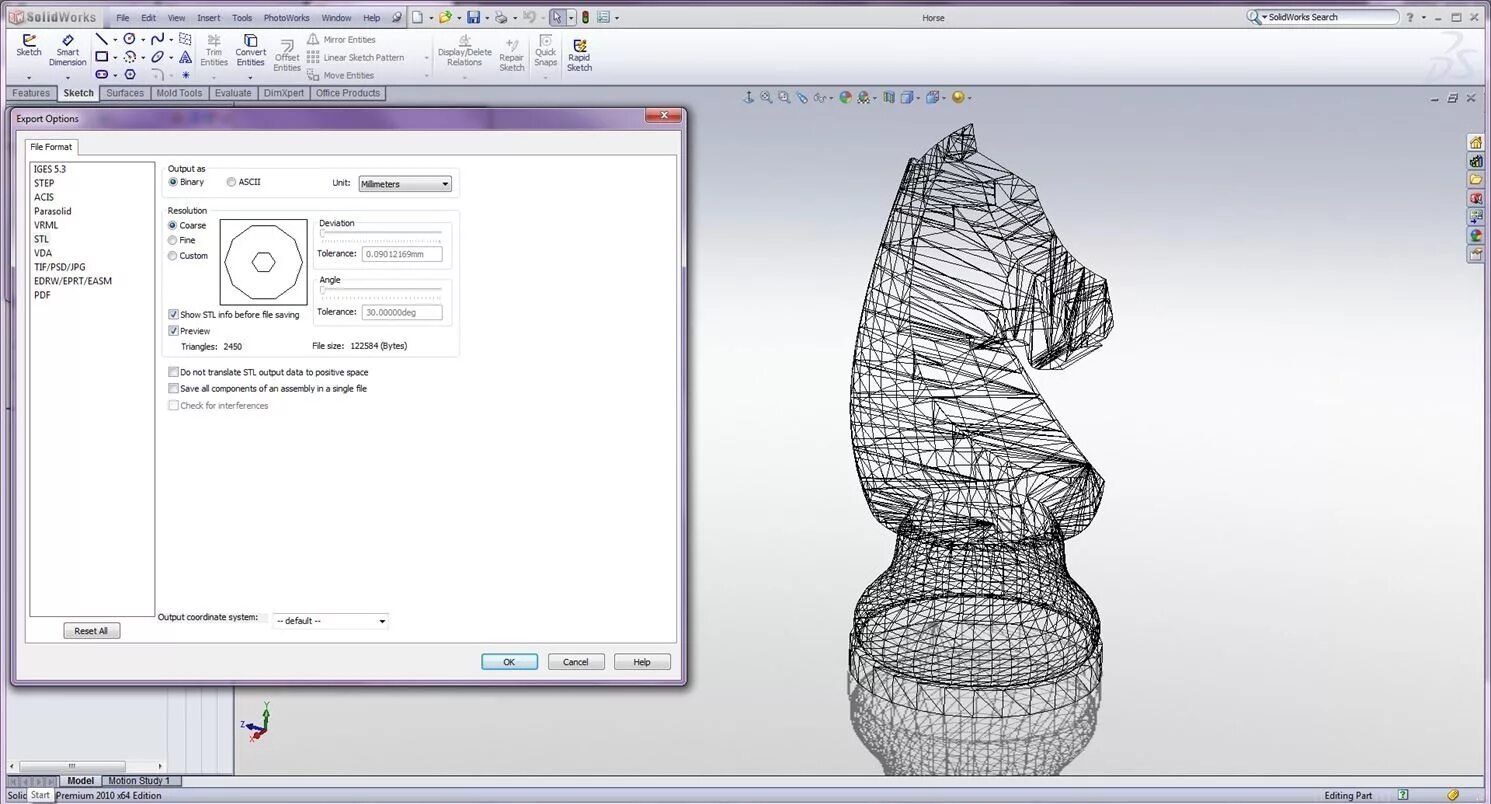Expand the Smart Dimension dropdown arrow
1491x804 pixels.
[x=67, y=77]
